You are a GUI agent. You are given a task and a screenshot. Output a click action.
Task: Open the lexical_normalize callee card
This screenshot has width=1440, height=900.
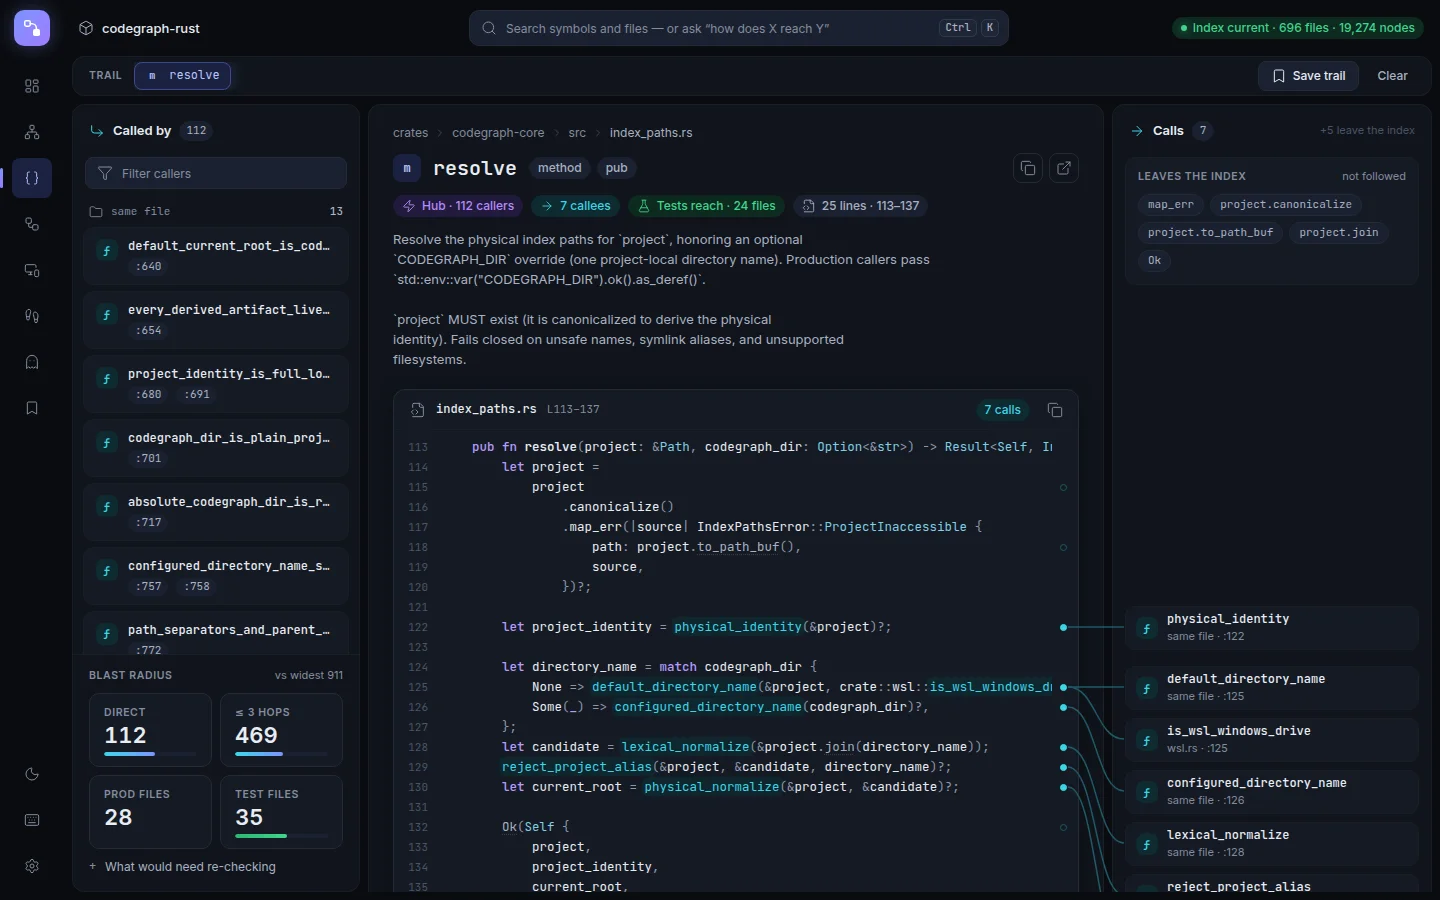pos(1272,843)
